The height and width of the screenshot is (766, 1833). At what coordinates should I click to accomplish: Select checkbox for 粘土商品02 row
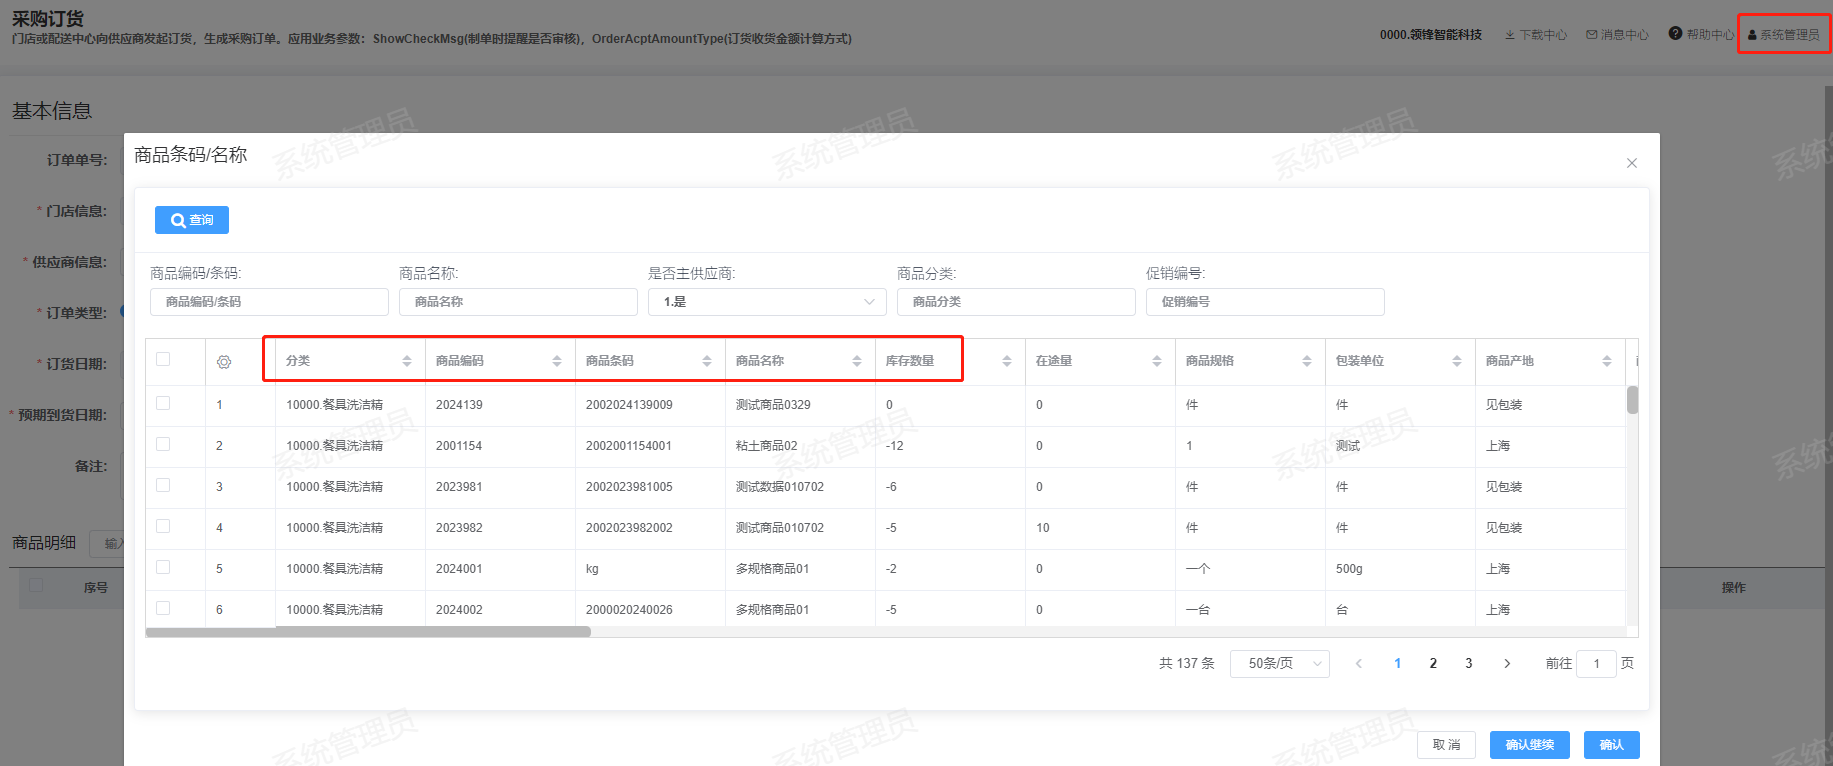click(163, 444)
